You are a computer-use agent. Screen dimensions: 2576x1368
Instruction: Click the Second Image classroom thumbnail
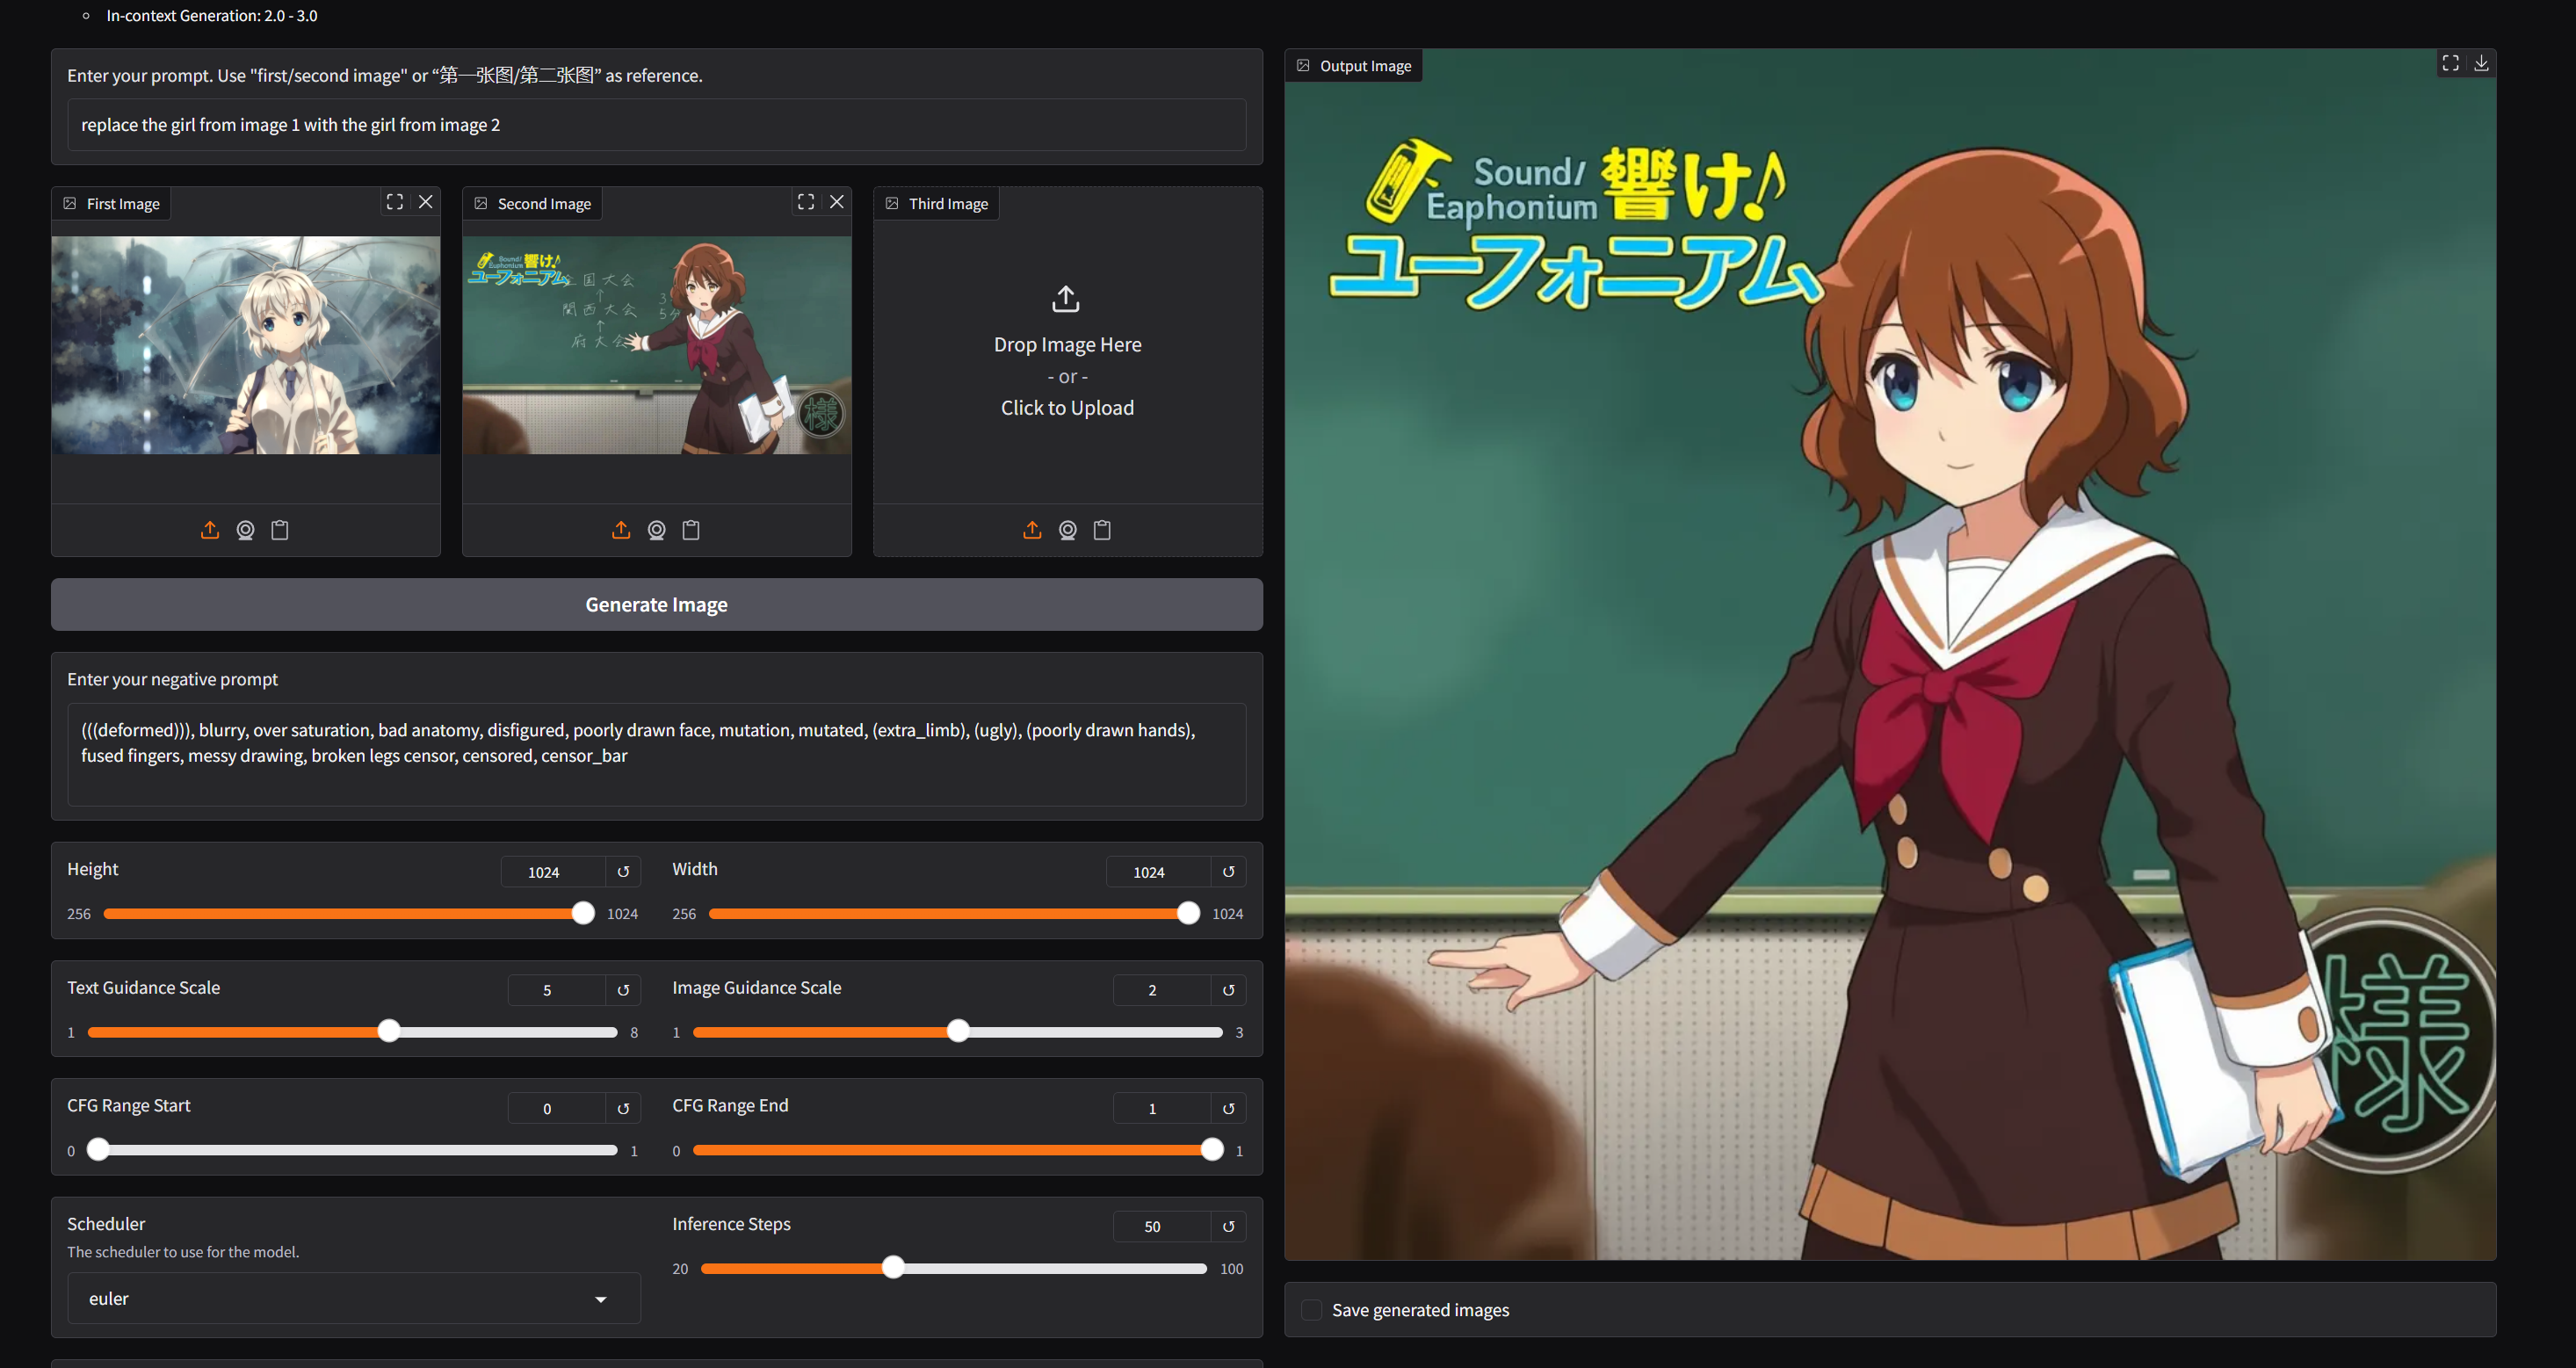pos(657,345)
